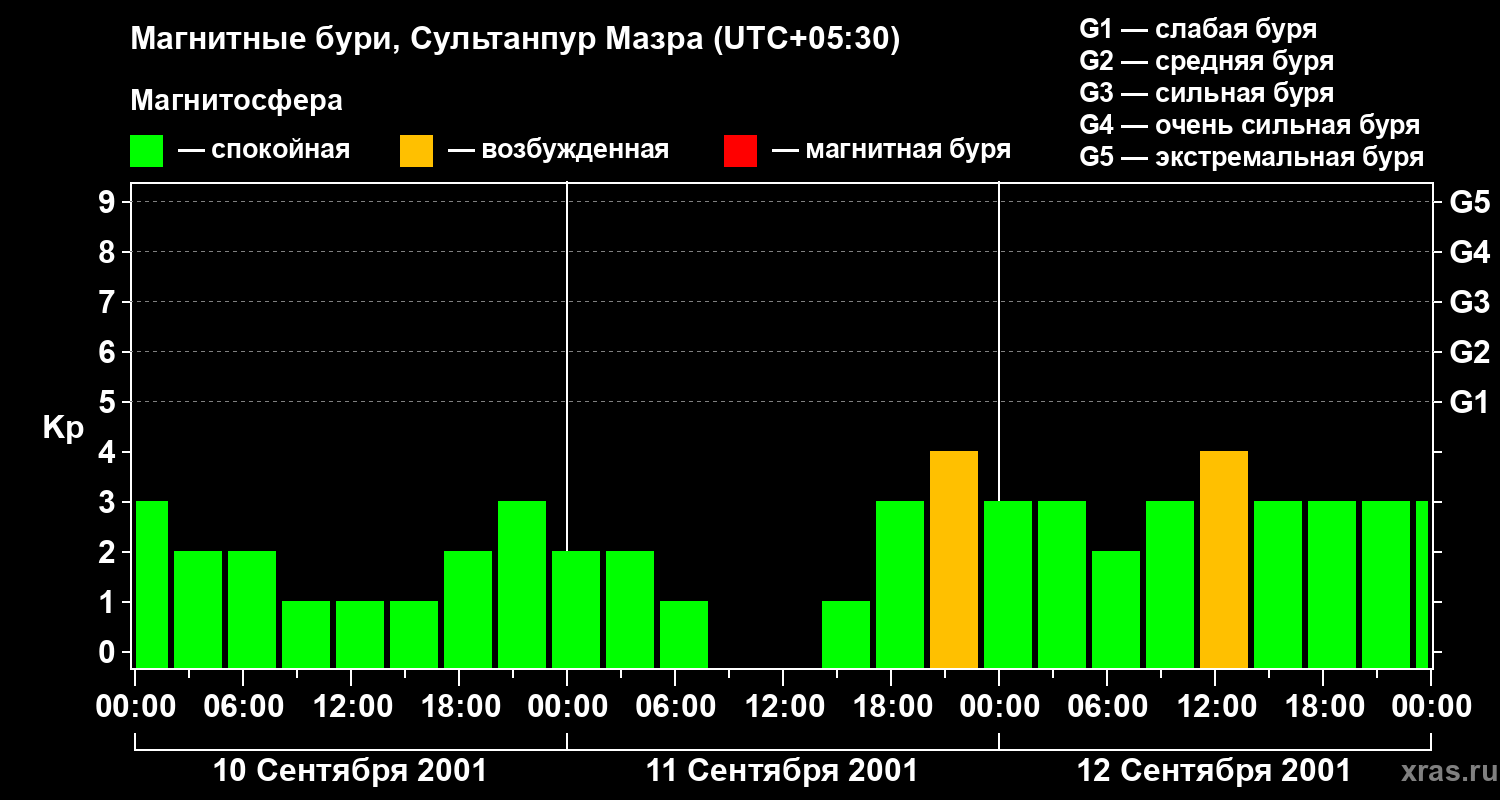1500x800 pixels.
Task: Click 'G1 — слабая буря' legend line
Action: tap(1198, 29)
